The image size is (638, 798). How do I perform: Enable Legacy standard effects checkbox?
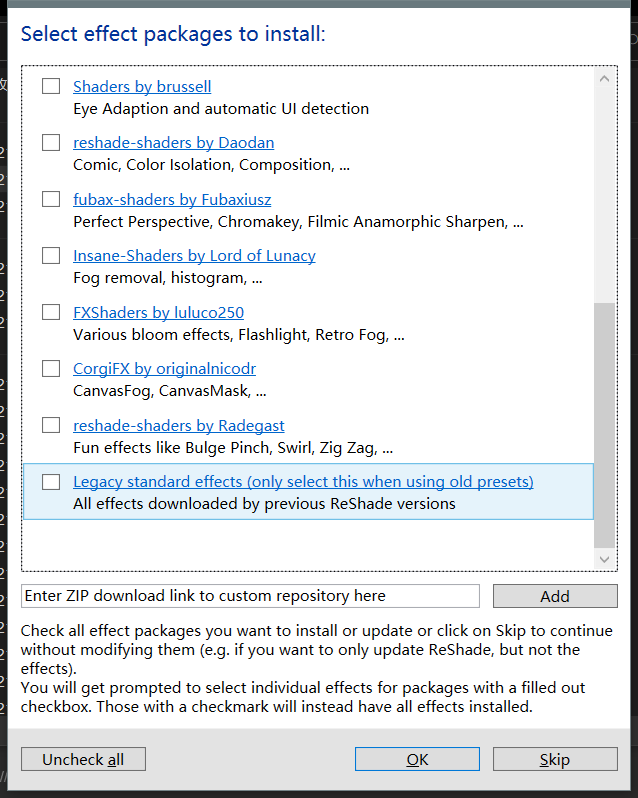(51, 481)
